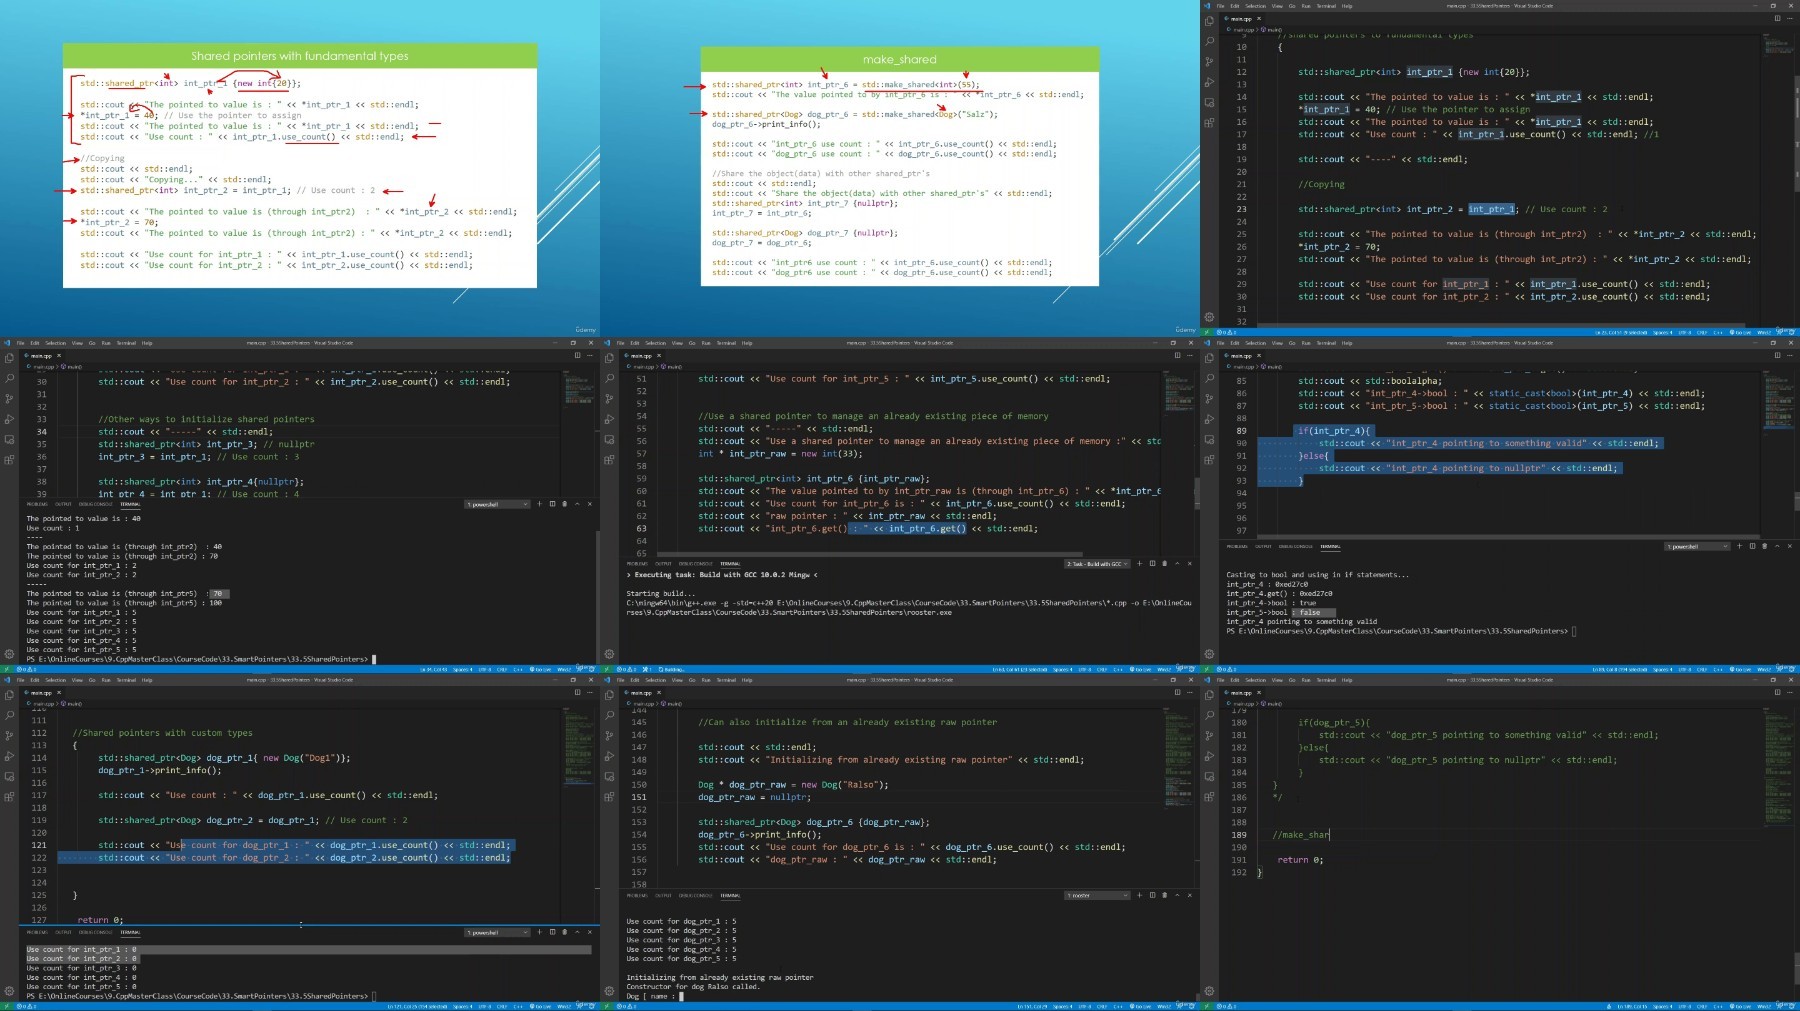Screen dimensions: 1800x1011
Task: Click 'Spaces: 4' in the middle-left frame status bar
Action: pos(462,669)
